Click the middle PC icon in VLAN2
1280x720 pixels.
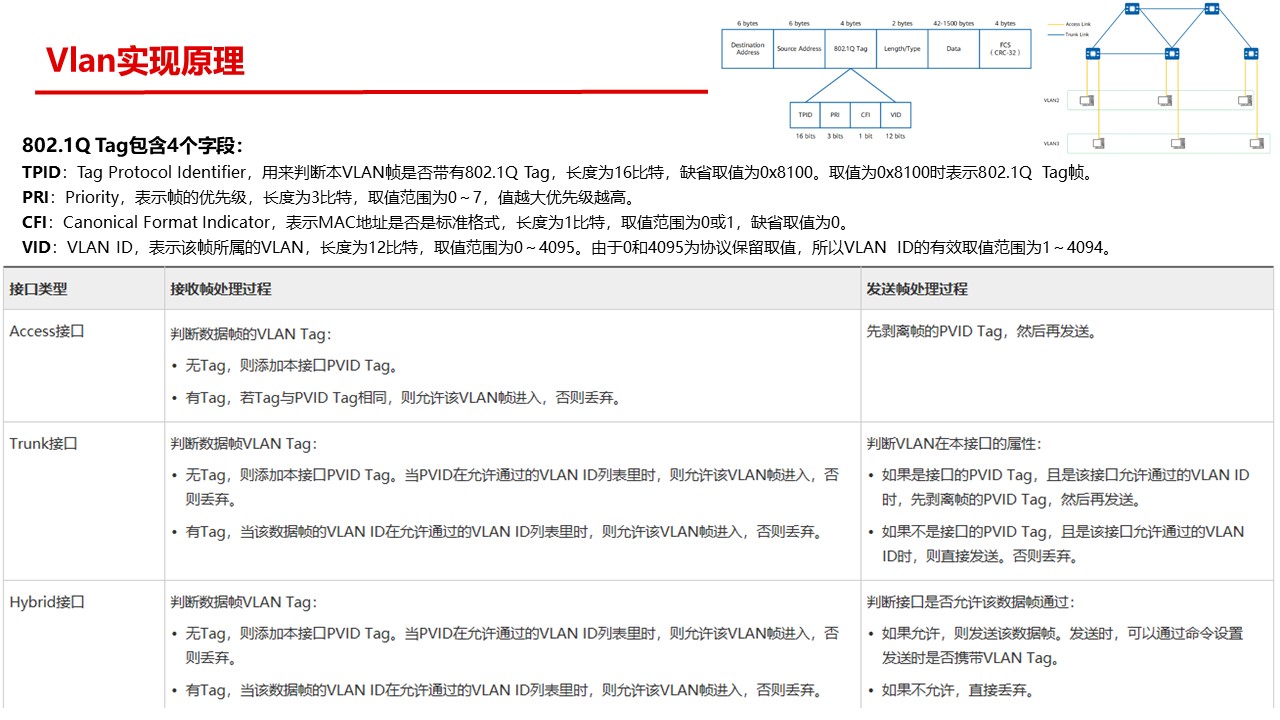point(1165,100)
